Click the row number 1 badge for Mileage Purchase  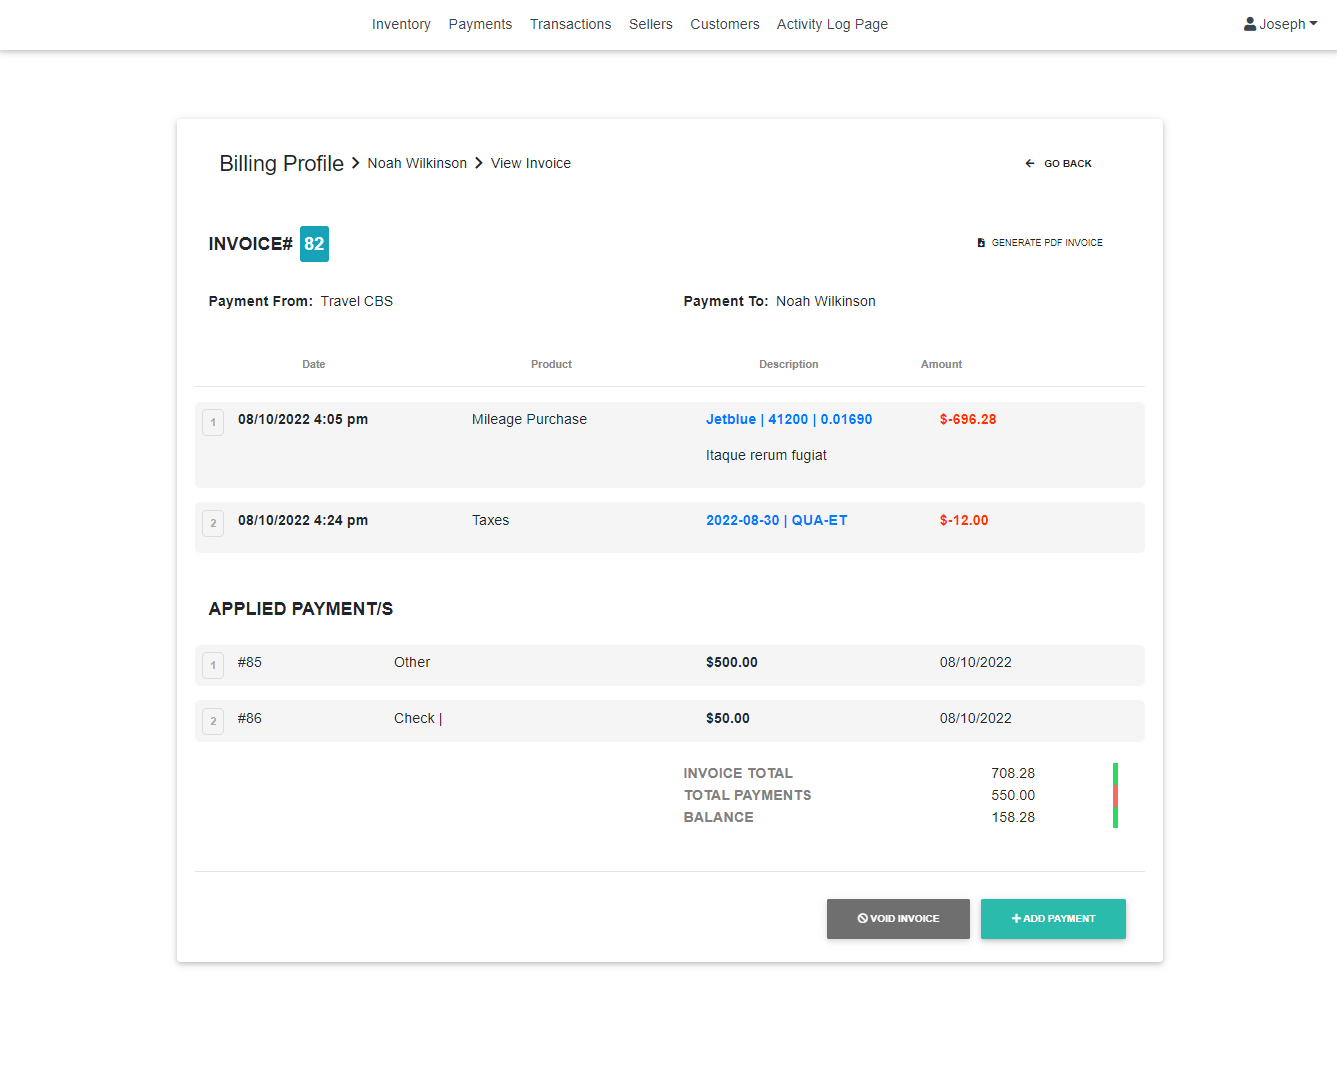pos(213,422)
